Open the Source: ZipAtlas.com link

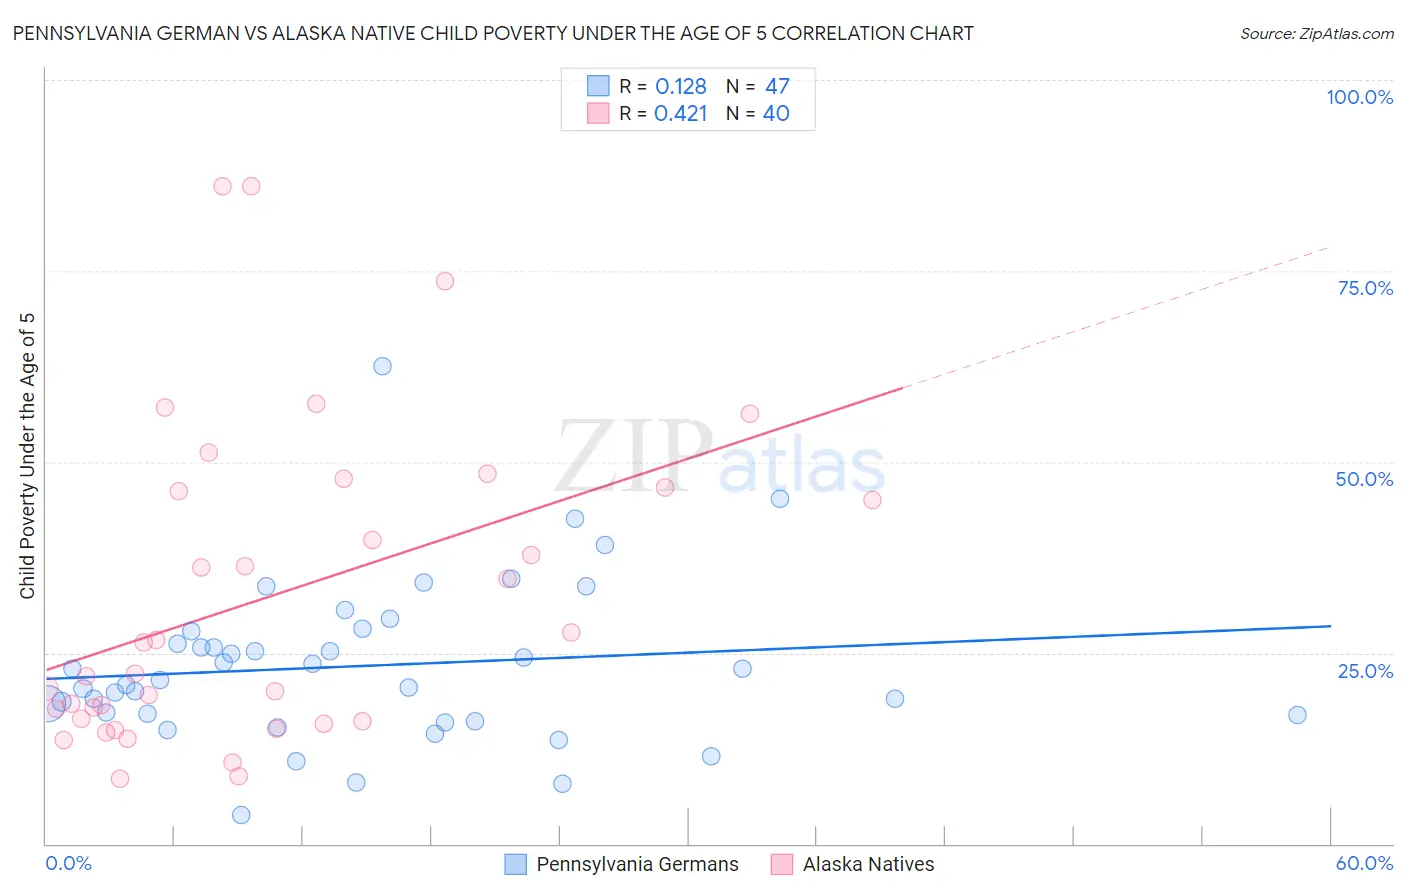coord(1316,33)
